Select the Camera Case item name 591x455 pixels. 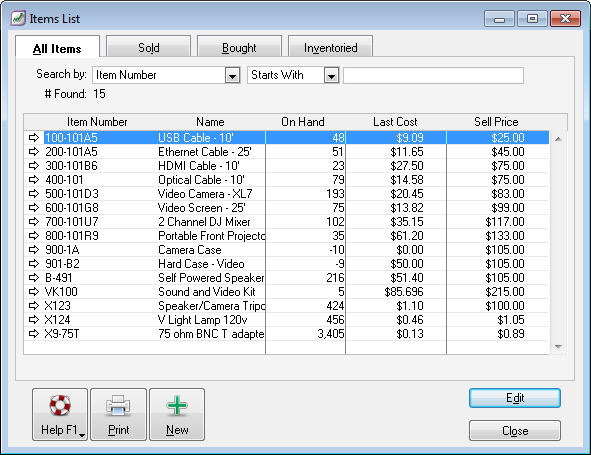pyautogui.click(x=190, y=250)
